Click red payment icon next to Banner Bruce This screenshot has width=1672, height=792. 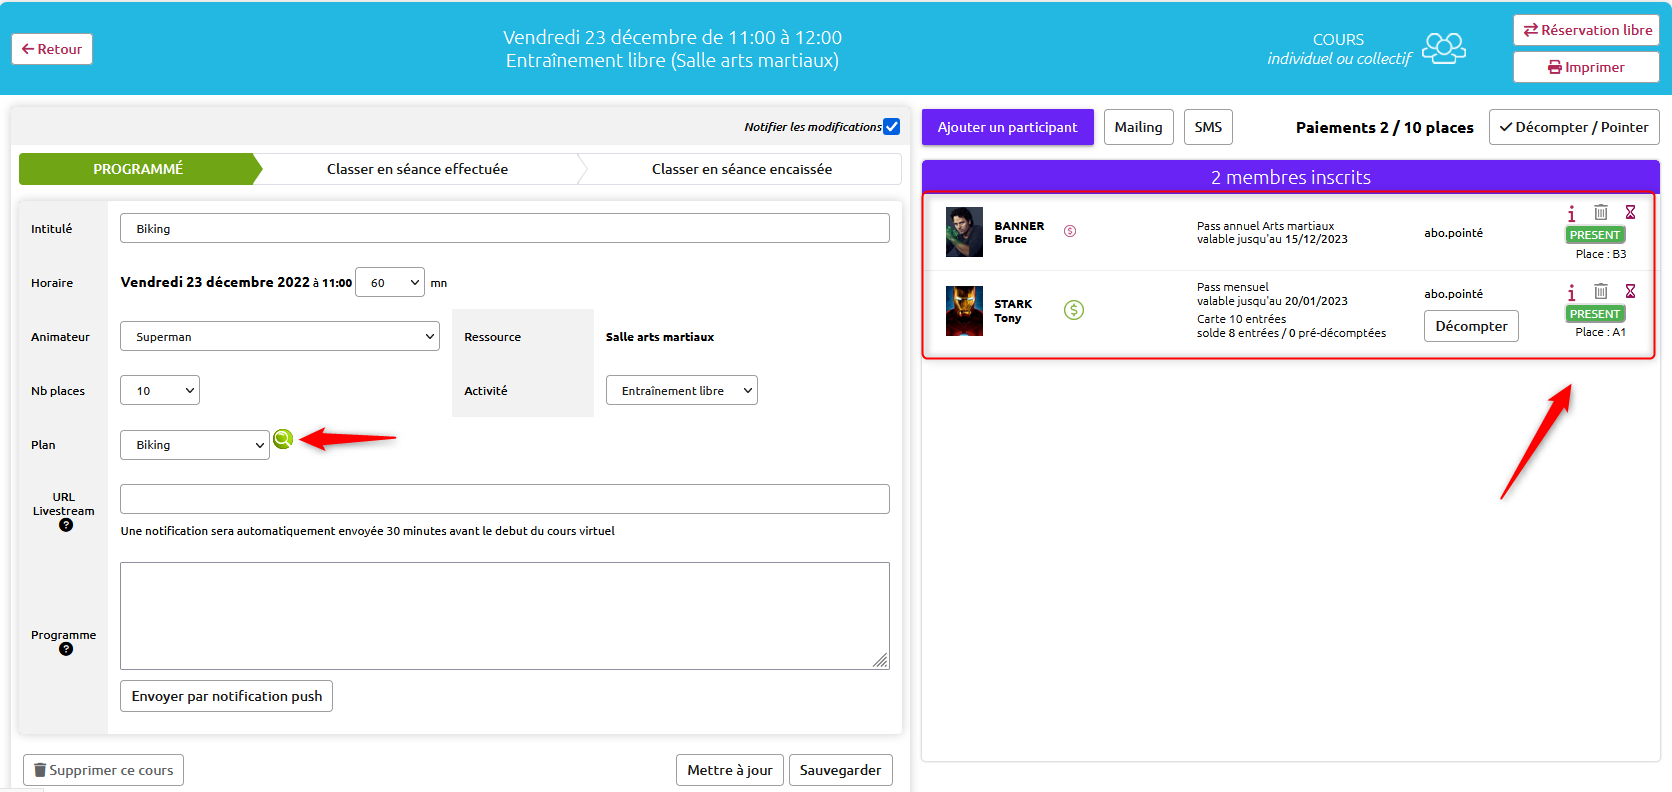(x=1070, y=231)
